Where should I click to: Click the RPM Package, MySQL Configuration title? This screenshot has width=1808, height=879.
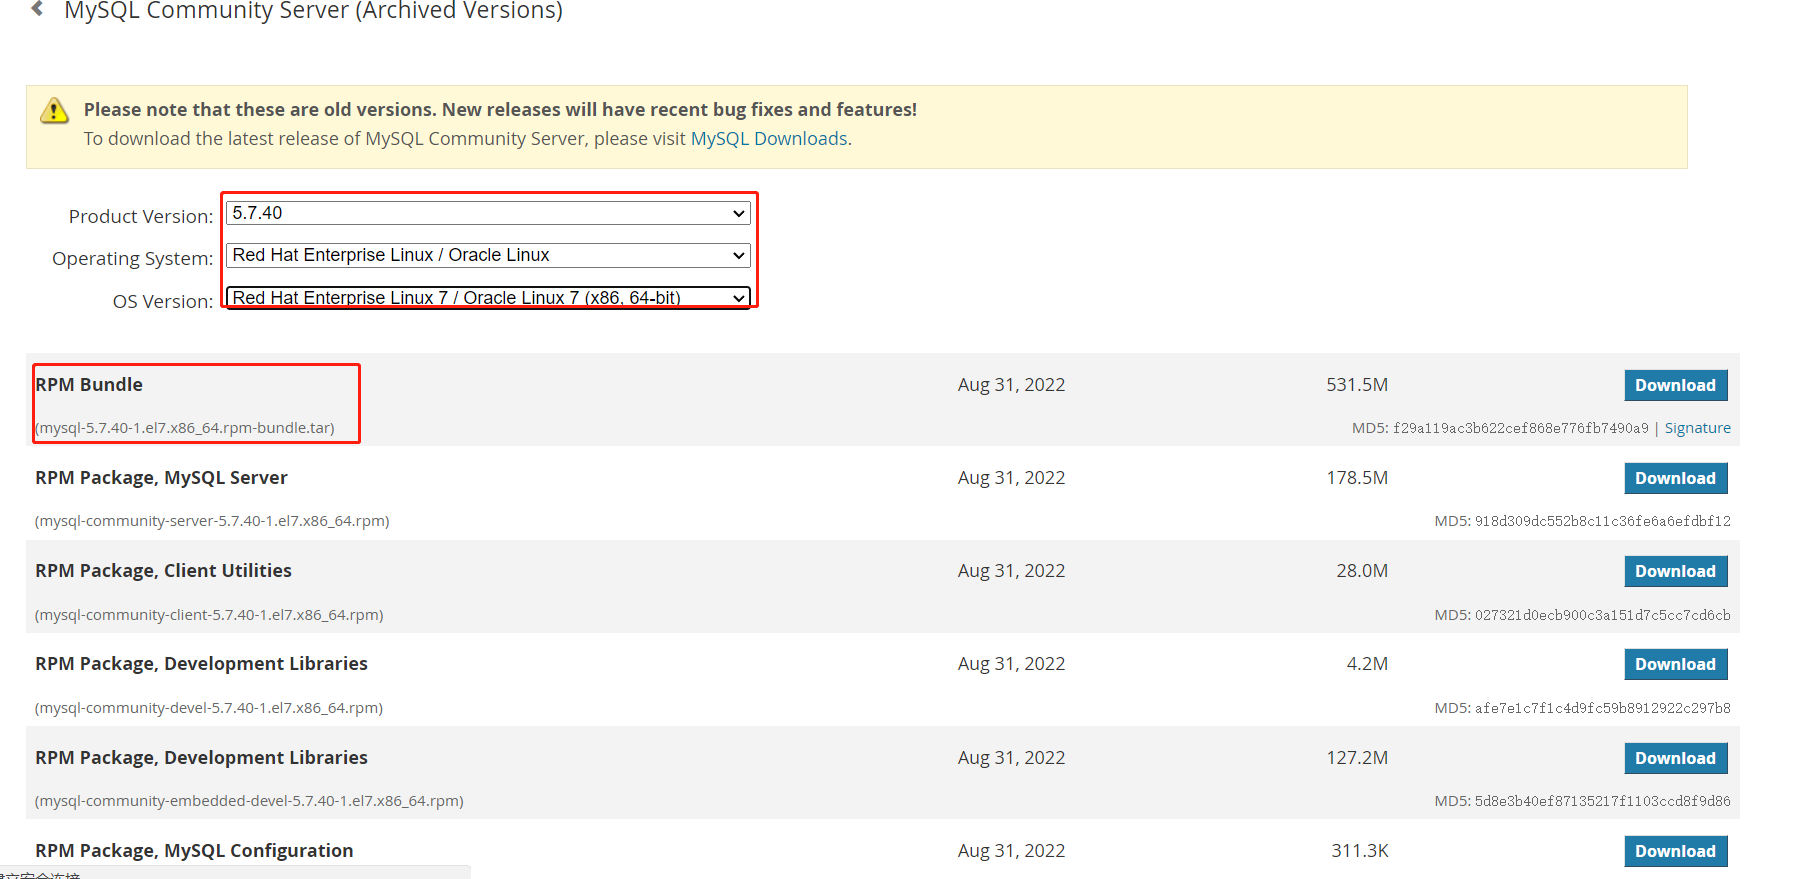[x=194, y=851]
